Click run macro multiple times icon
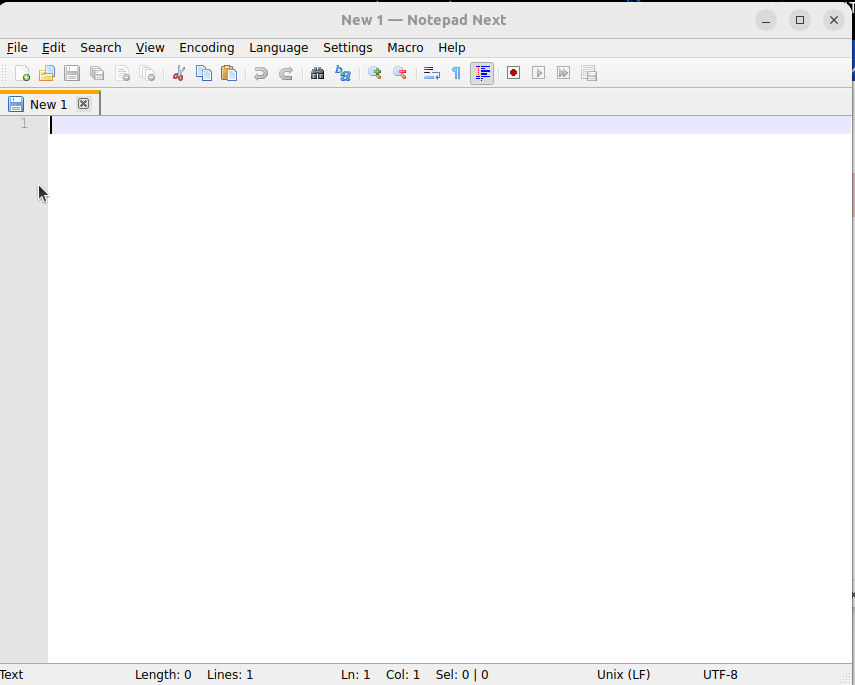This screenshot has height=685, width=855. [563, 73]
